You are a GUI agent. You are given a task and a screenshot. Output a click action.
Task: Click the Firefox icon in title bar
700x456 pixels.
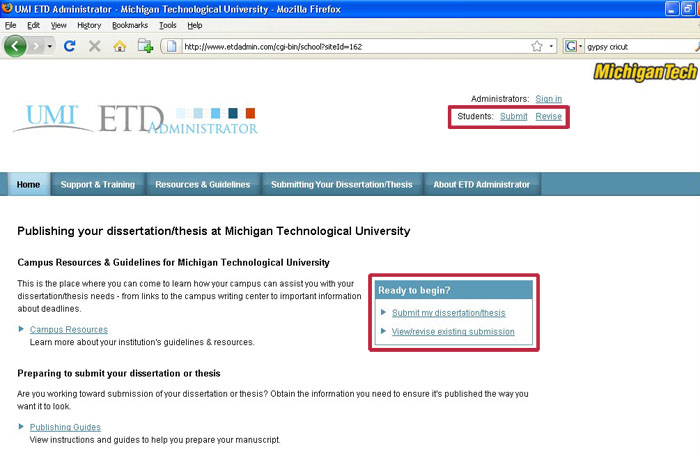click(x=7, y=8)
